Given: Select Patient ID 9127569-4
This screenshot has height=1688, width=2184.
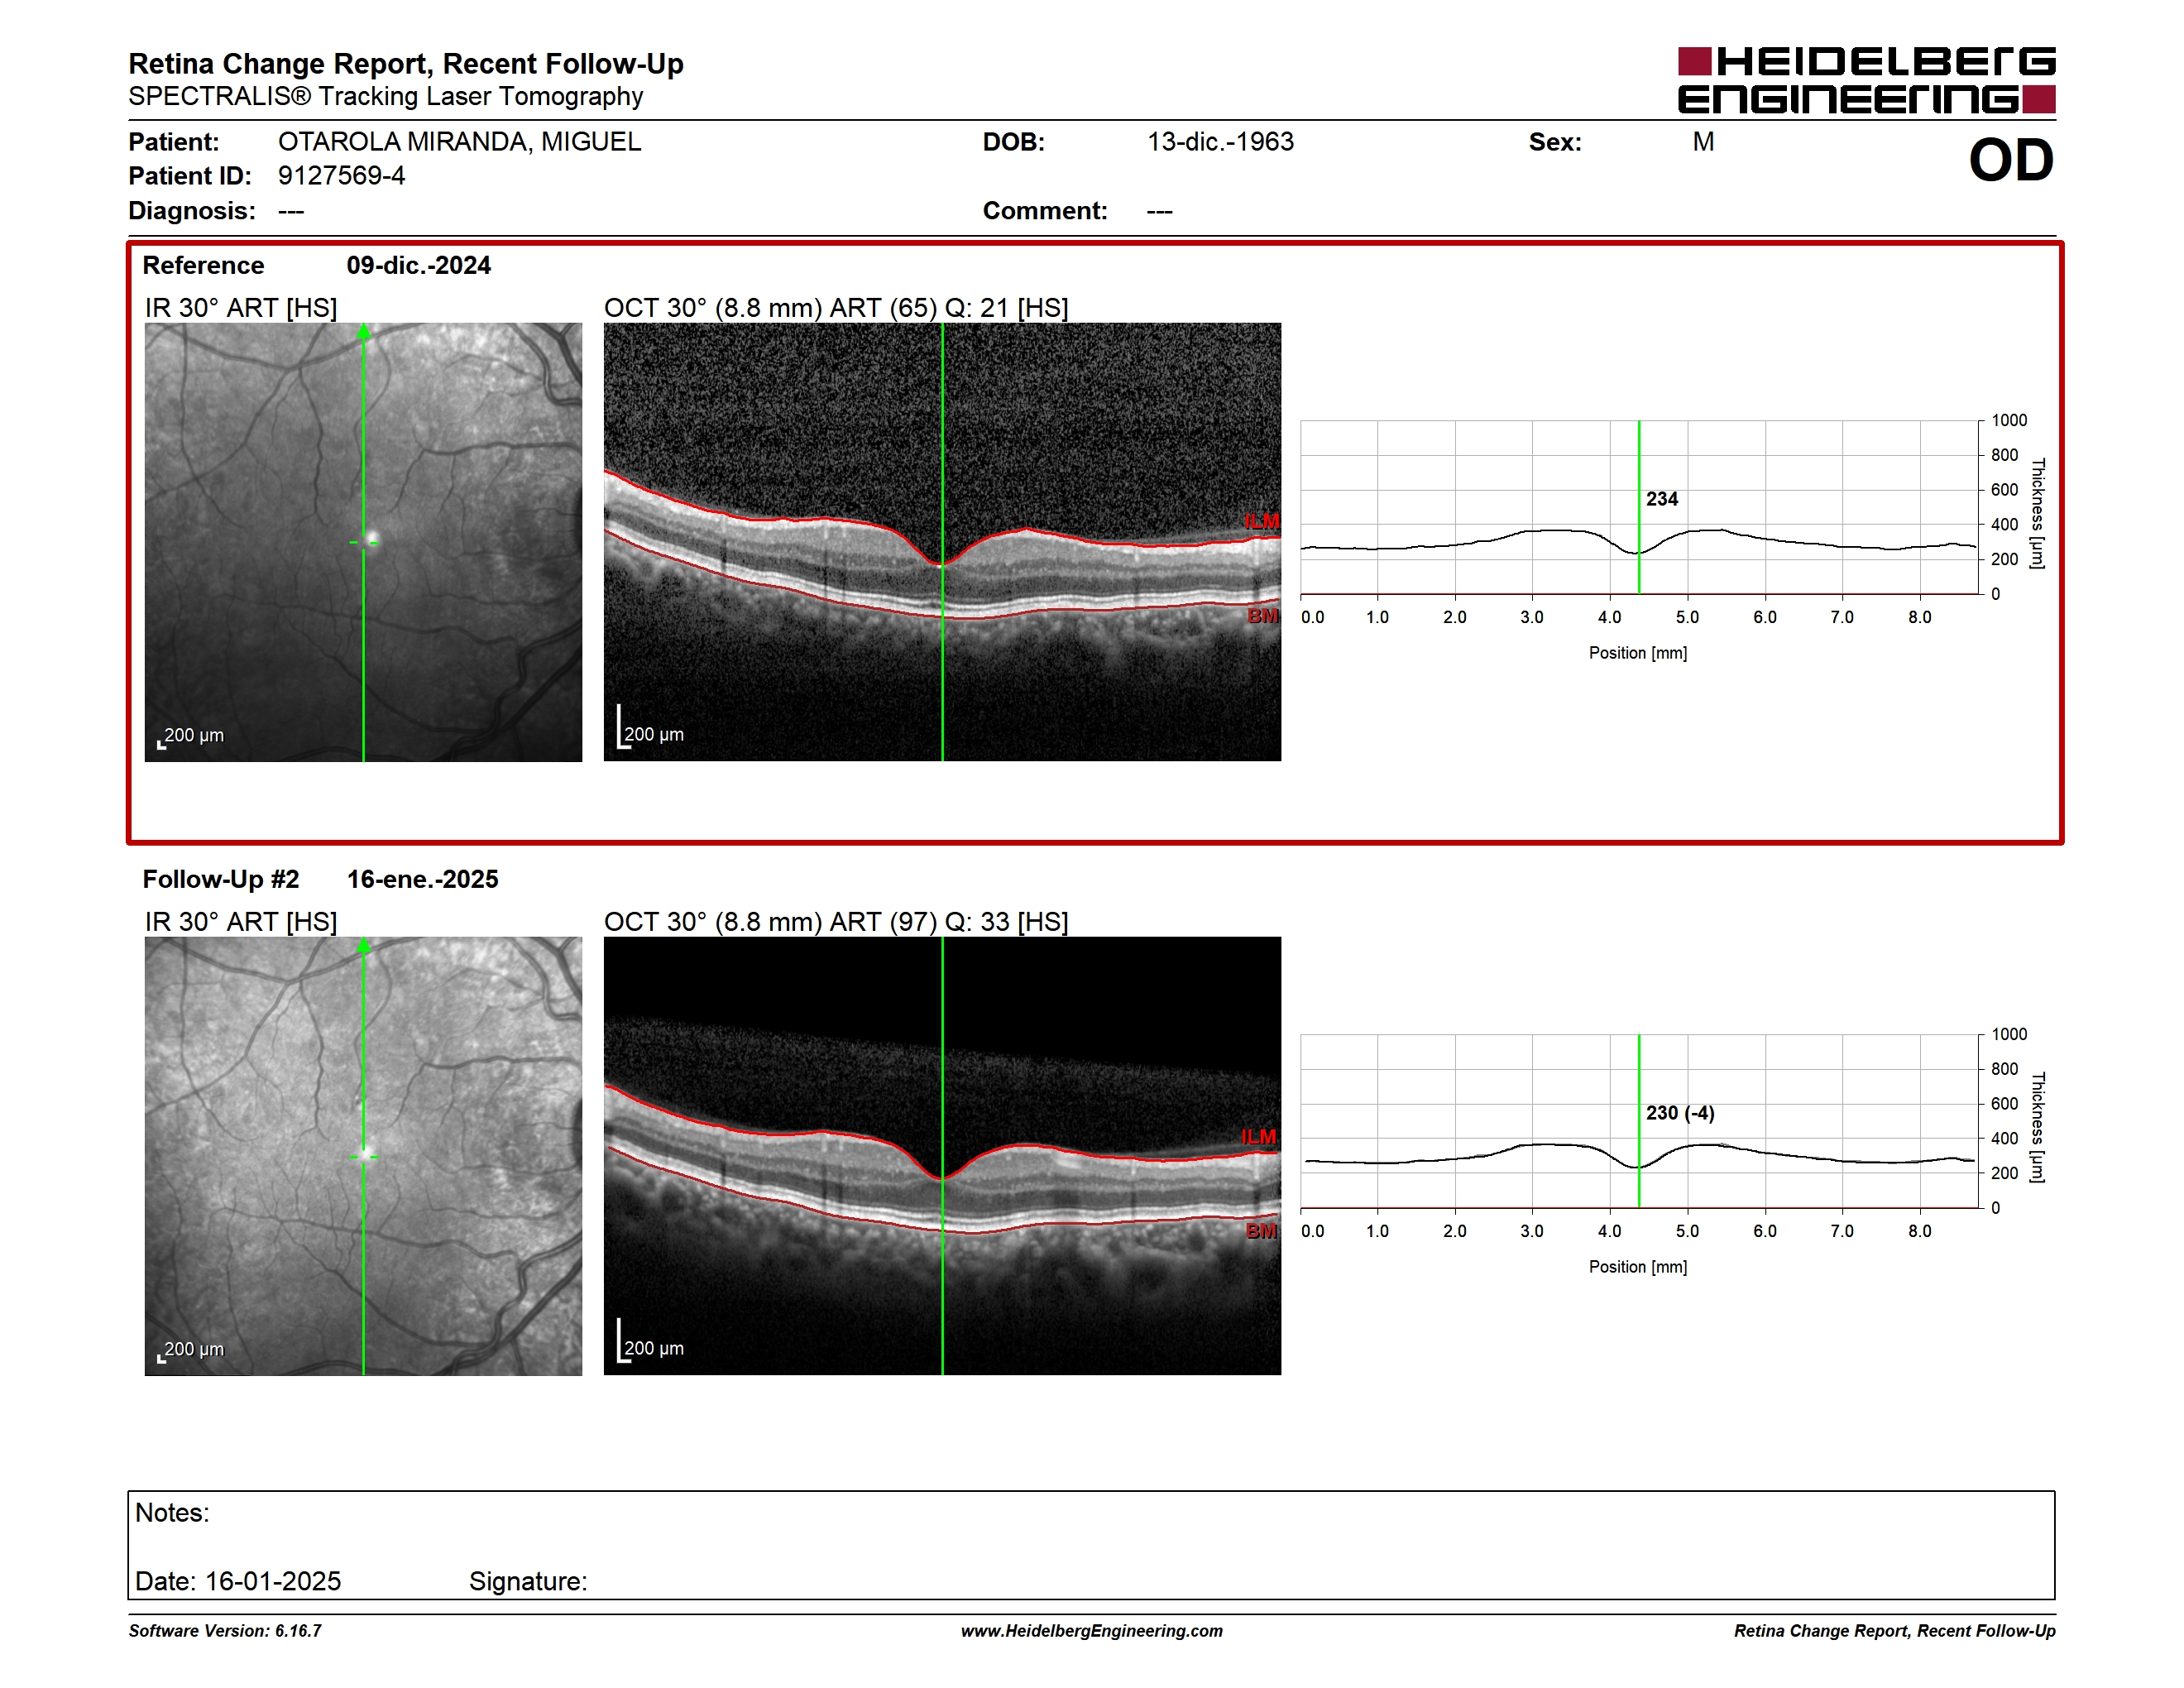Looking at the screenshot, I should pyautogui.click(x=341, y=176).
